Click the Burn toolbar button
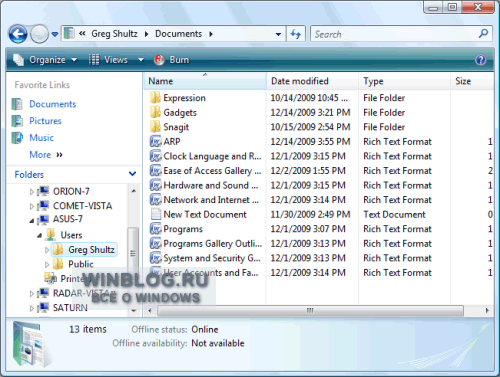Screen dimensions: 500x377 [x=172, y=60]
